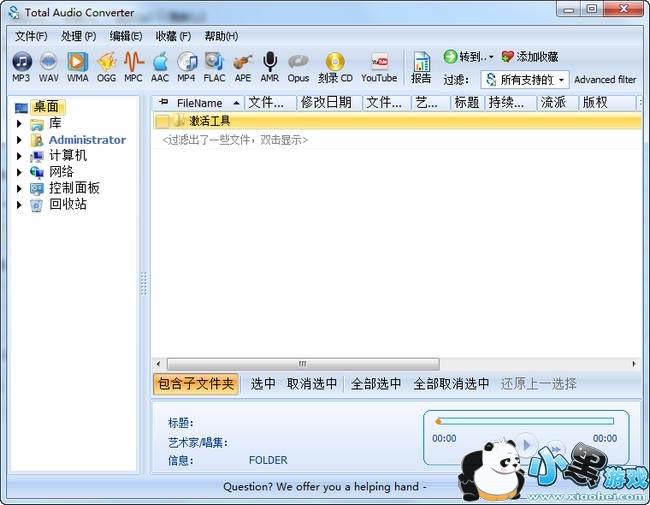
Task: Select MPC waveform icon
Action: pos(133,67)
